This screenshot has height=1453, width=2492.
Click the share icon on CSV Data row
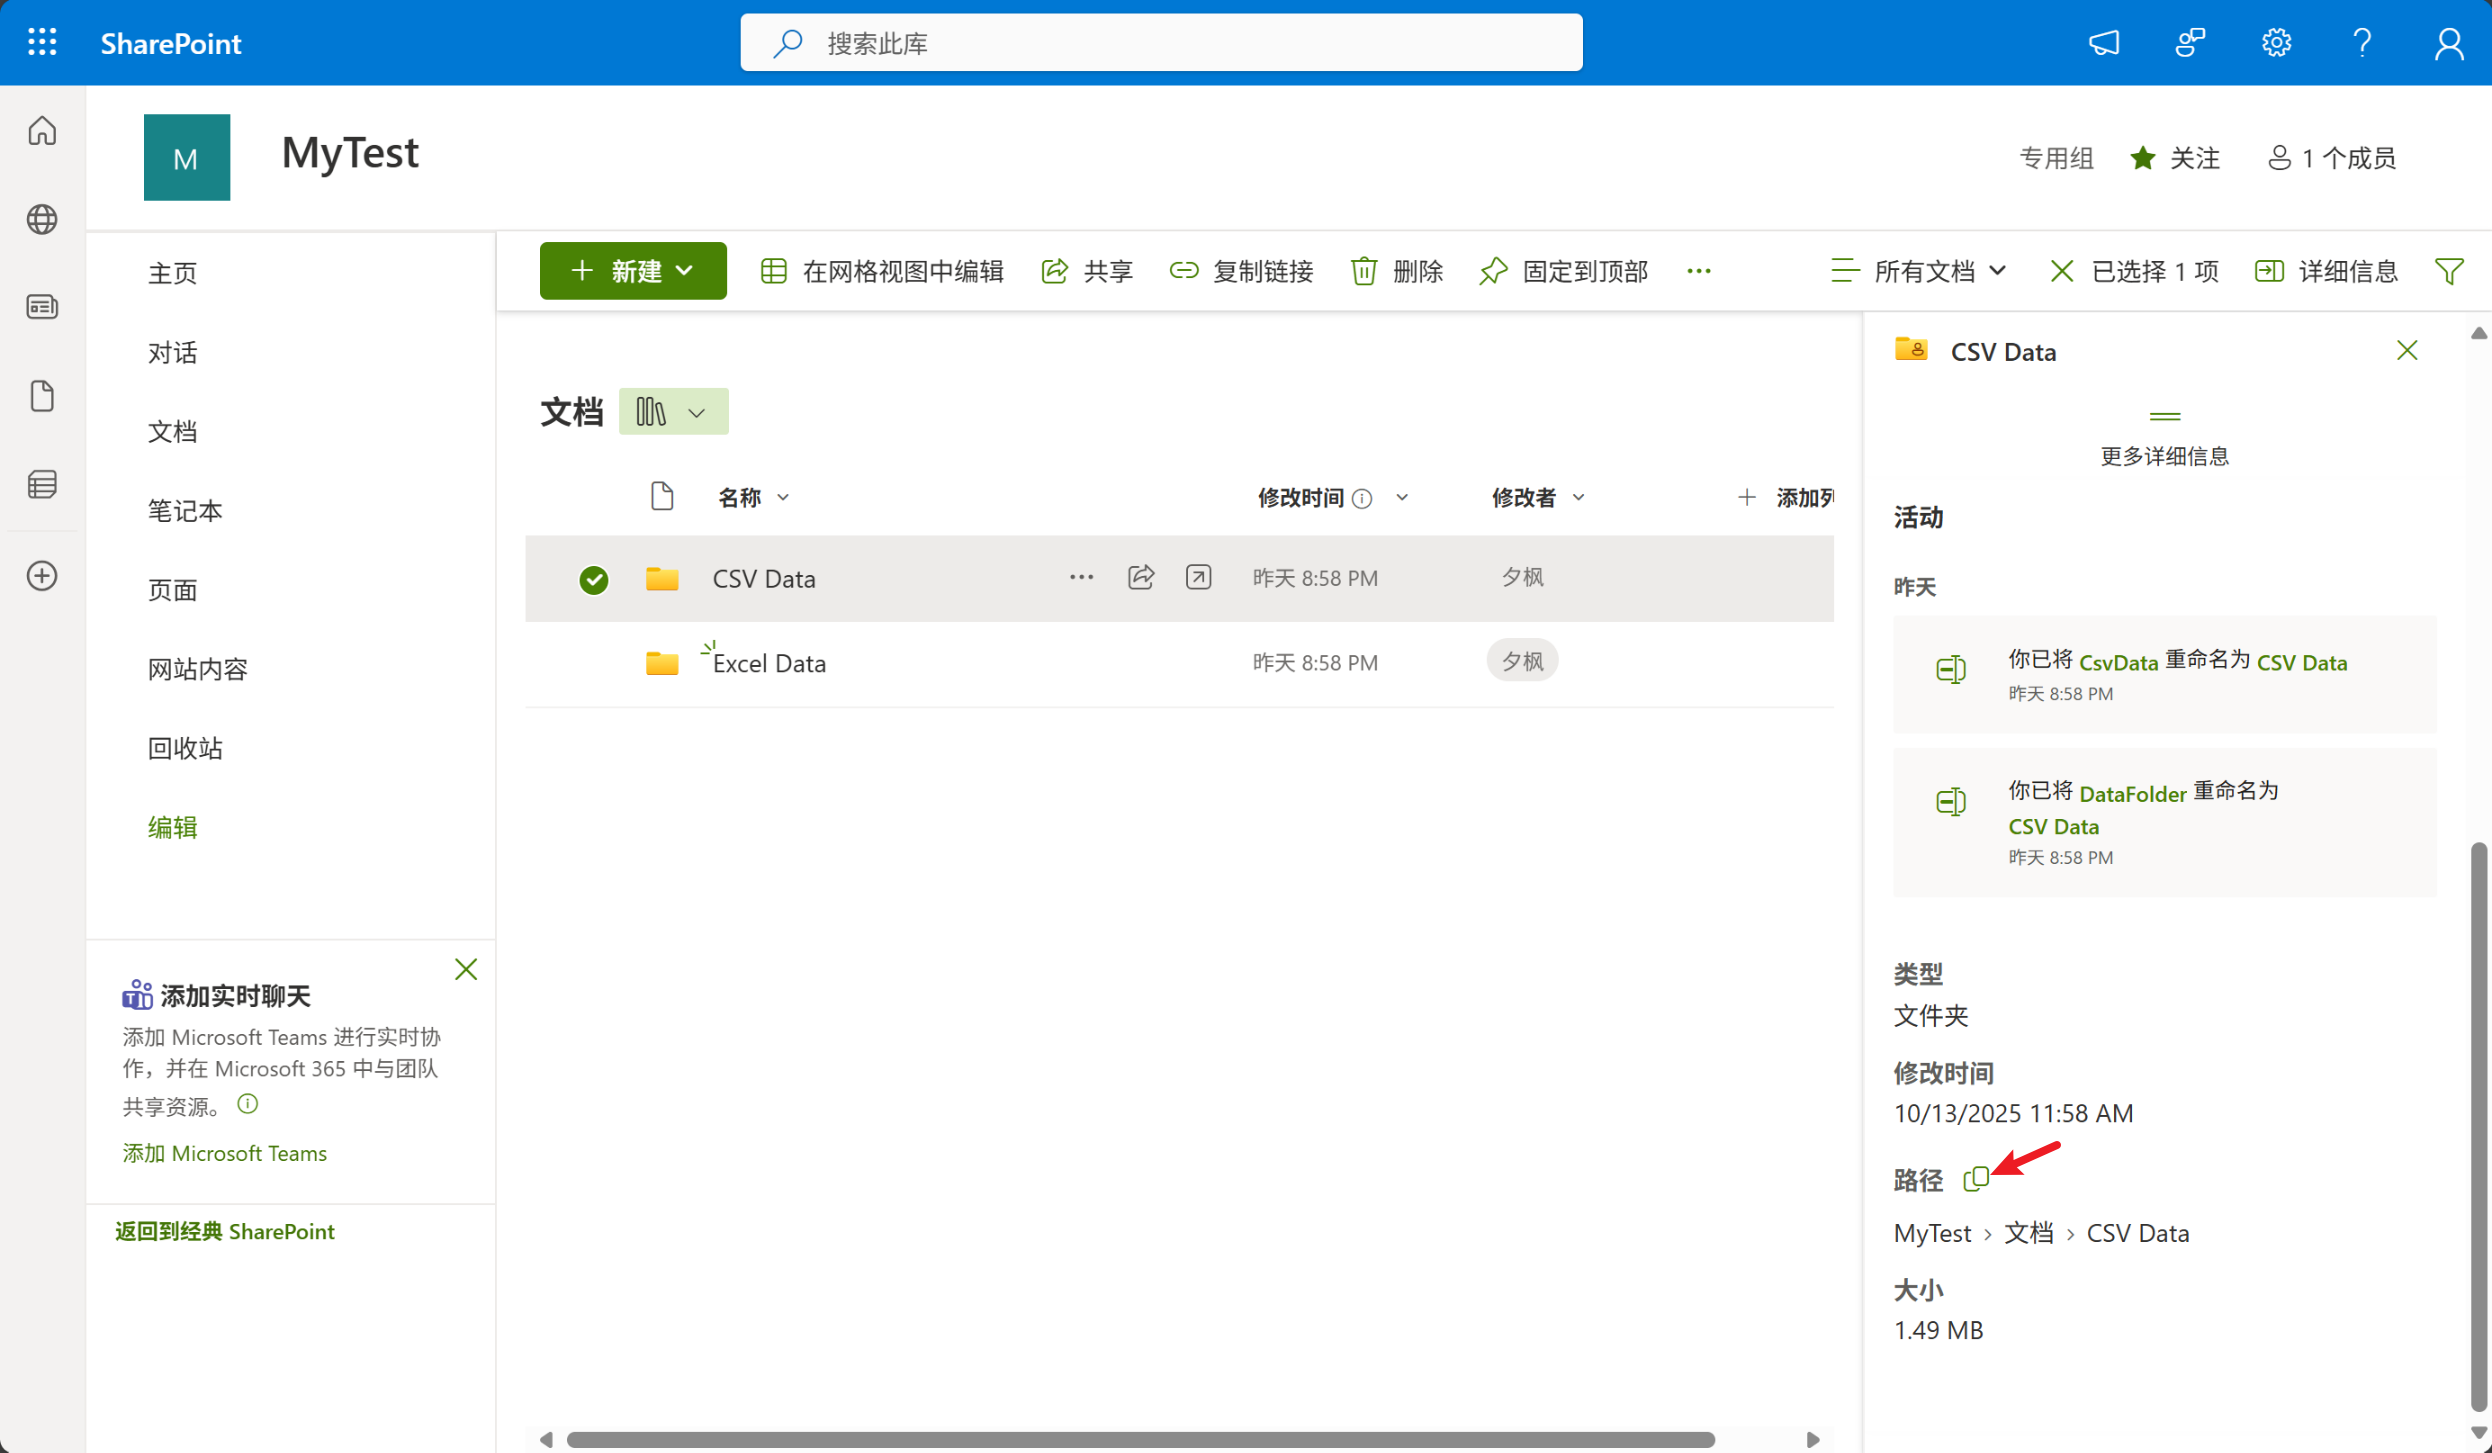coord(1141,577)
